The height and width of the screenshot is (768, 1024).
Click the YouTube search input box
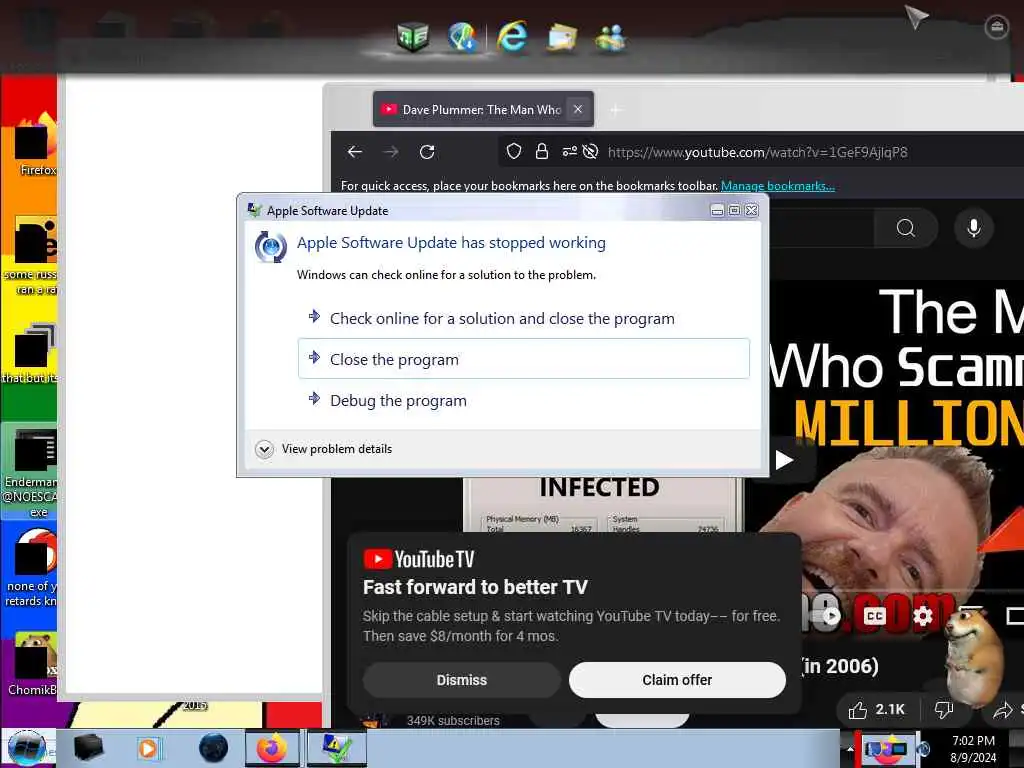(x=822, y=228)
